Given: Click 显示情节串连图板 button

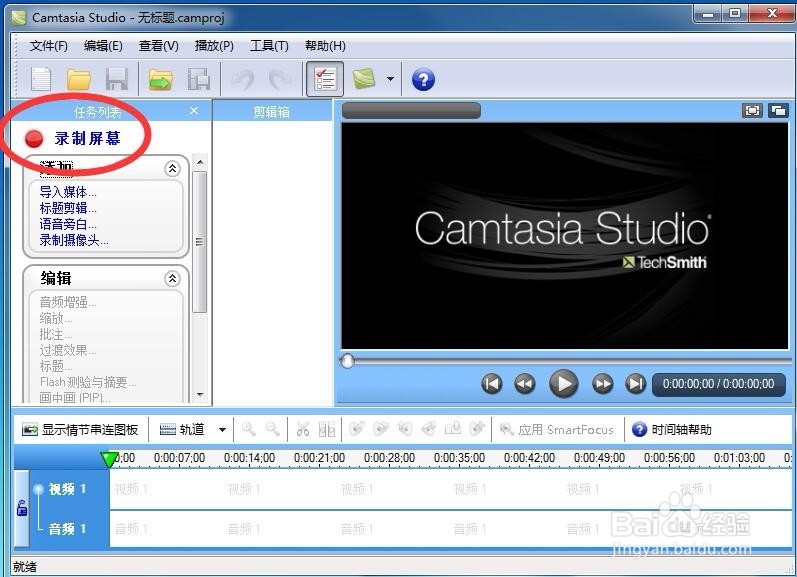Looking at the screenshot, I should tap(80, 430).
